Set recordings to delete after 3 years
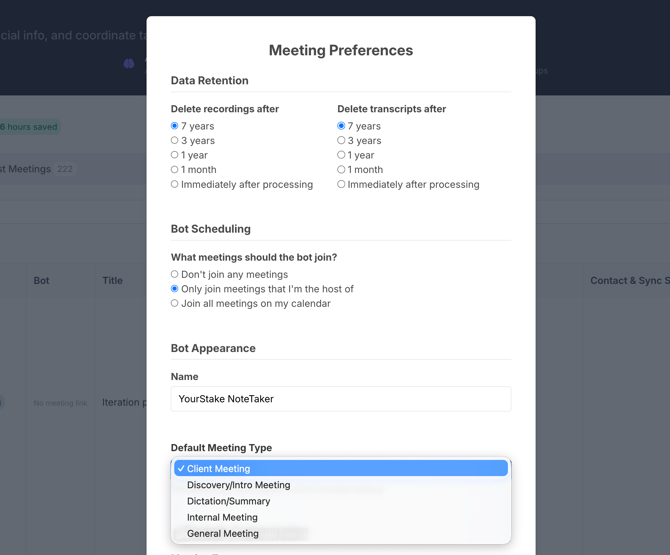Viewport: 670px width, 555px height. tap(175, 141)
